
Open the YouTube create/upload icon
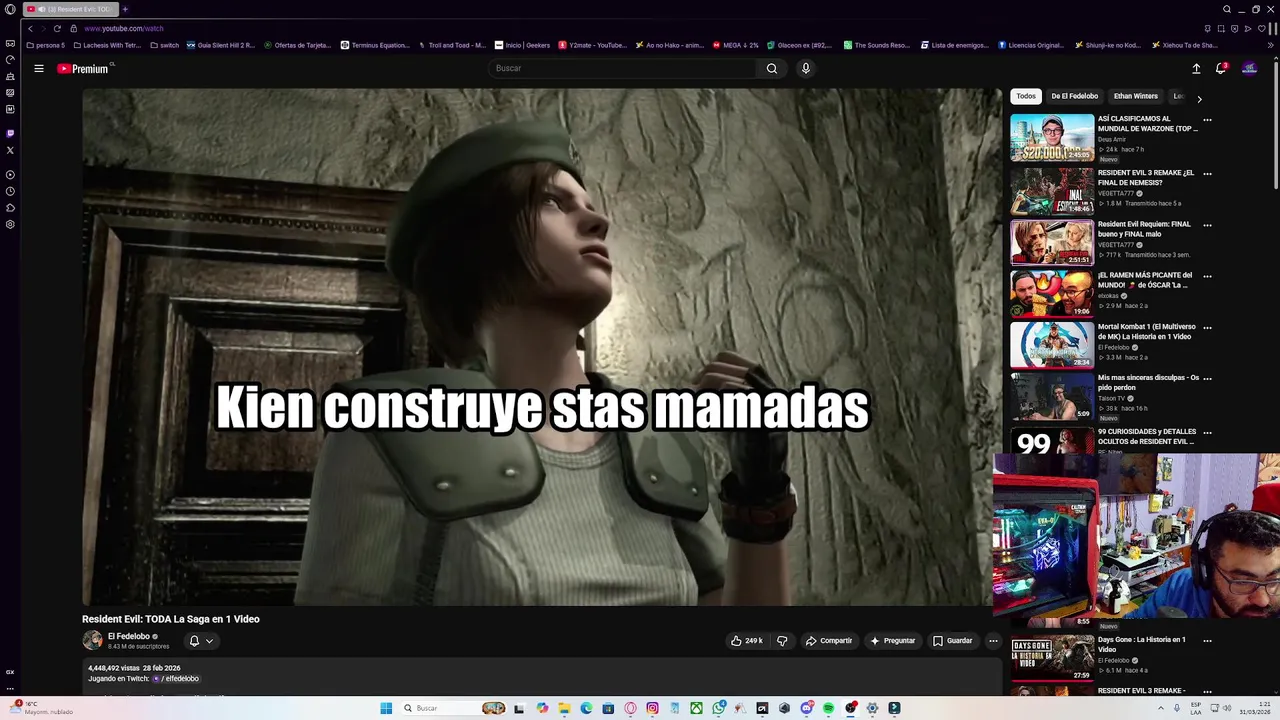tap(1196, 68)
